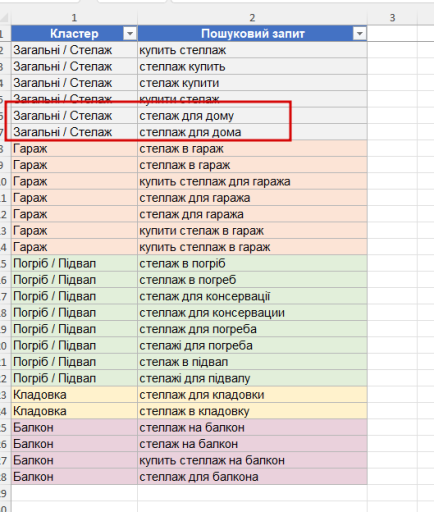
Task: Select the cell reading exactly 'стеллаж в гараж'
Action: (252, 165)
